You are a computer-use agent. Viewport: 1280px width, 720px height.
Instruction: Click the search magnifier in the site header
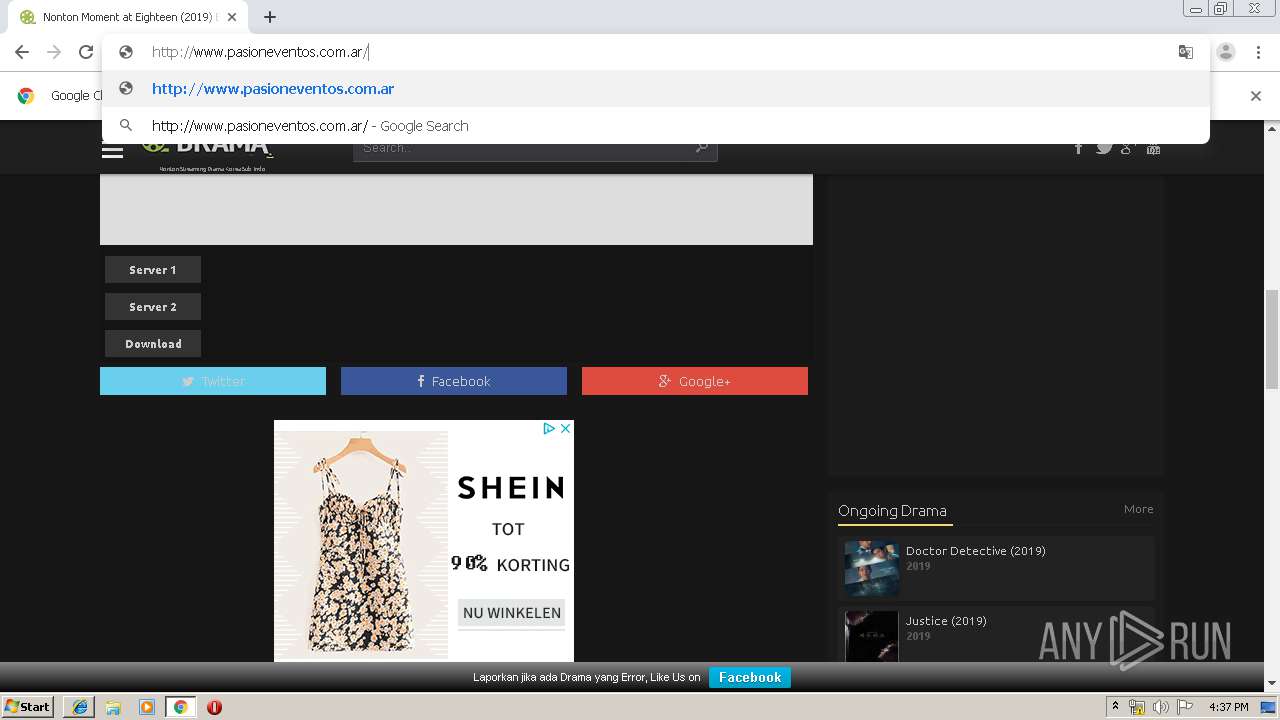(x=702, y=148)
